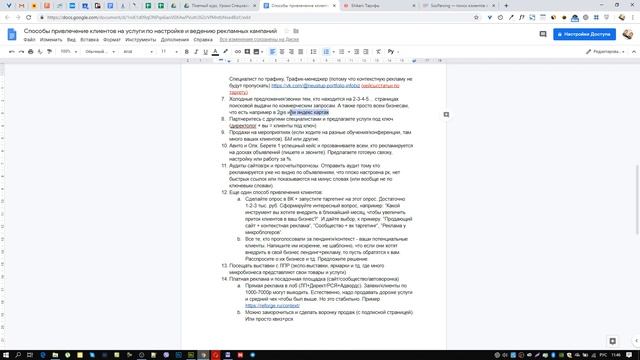The image size is (640, 360).
Task: Insert a link with the chain icon
Action: [x=238, y=52]
